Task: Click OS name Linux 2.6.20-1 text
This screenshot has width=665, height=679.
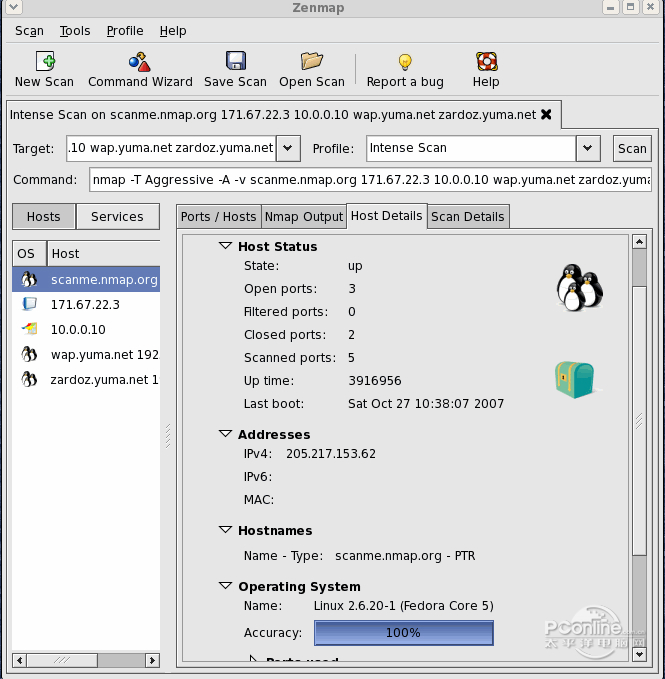Action: pyautogui.click(x=404, y=605)
